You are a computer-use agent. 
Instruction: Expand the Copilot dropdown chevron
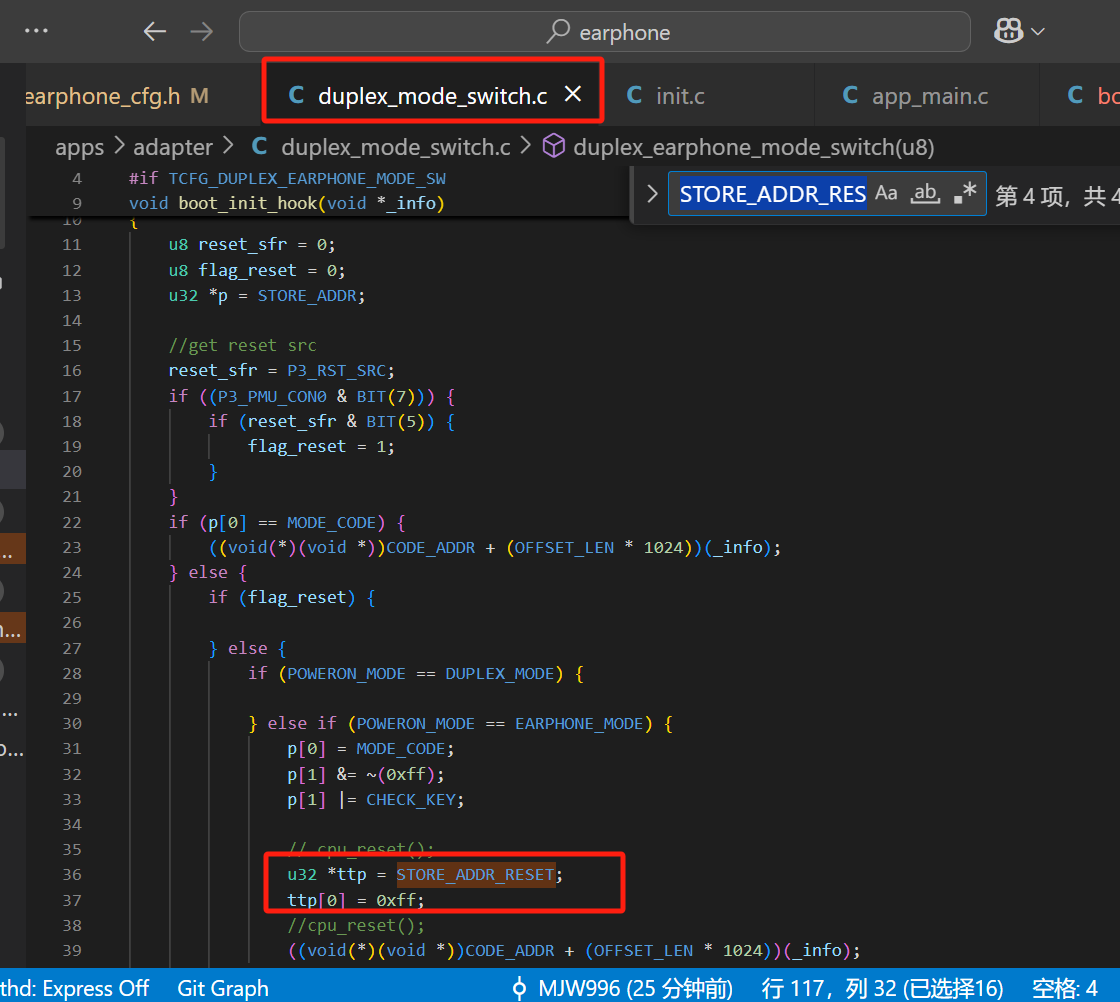[1038, 31]
